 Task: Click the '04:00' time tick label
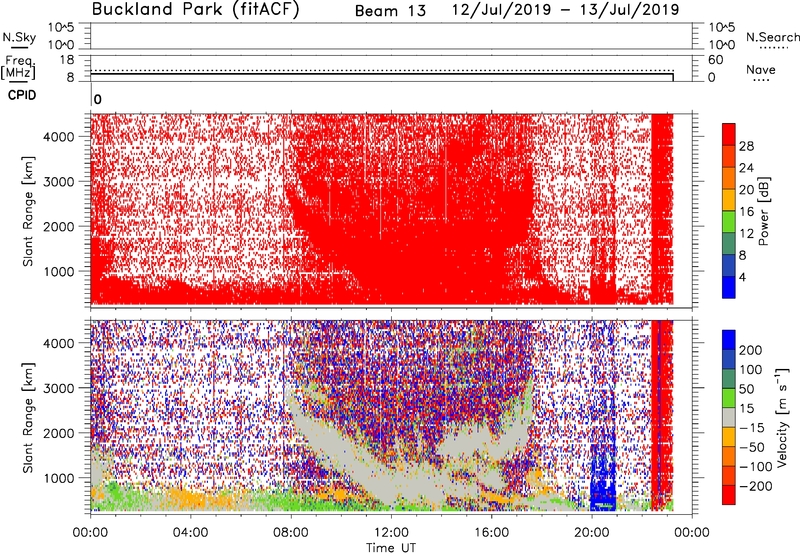[x=191, y=533]
